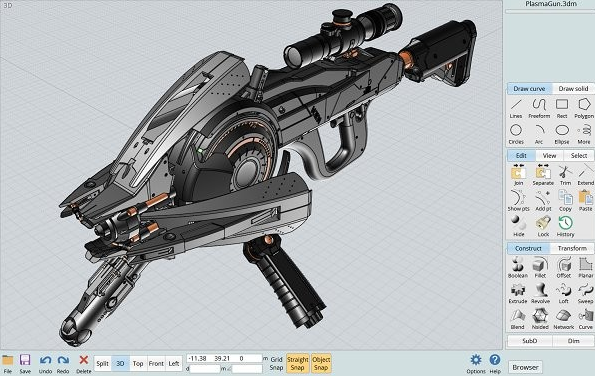Use the Revolve construct tool
Screen dimensions: 595x376
tap(540, 293)
